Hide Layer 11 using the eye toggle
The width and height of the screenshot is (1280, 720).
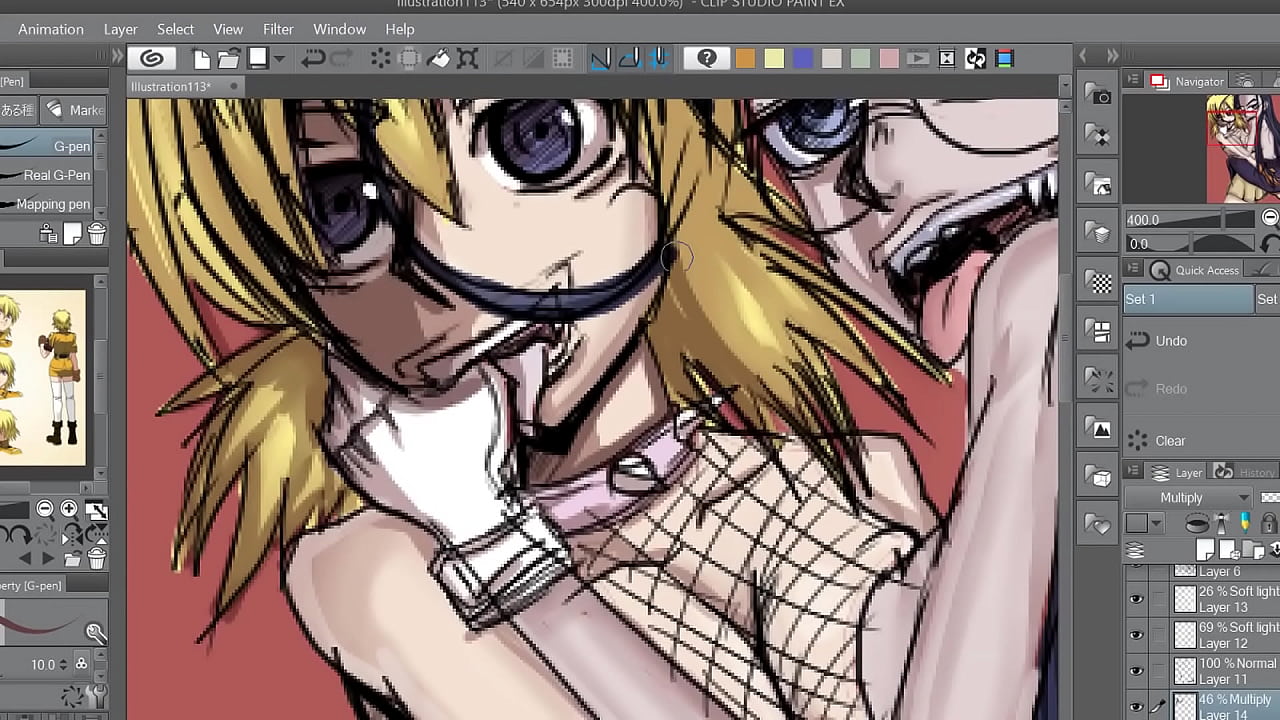coord(1135,671)
